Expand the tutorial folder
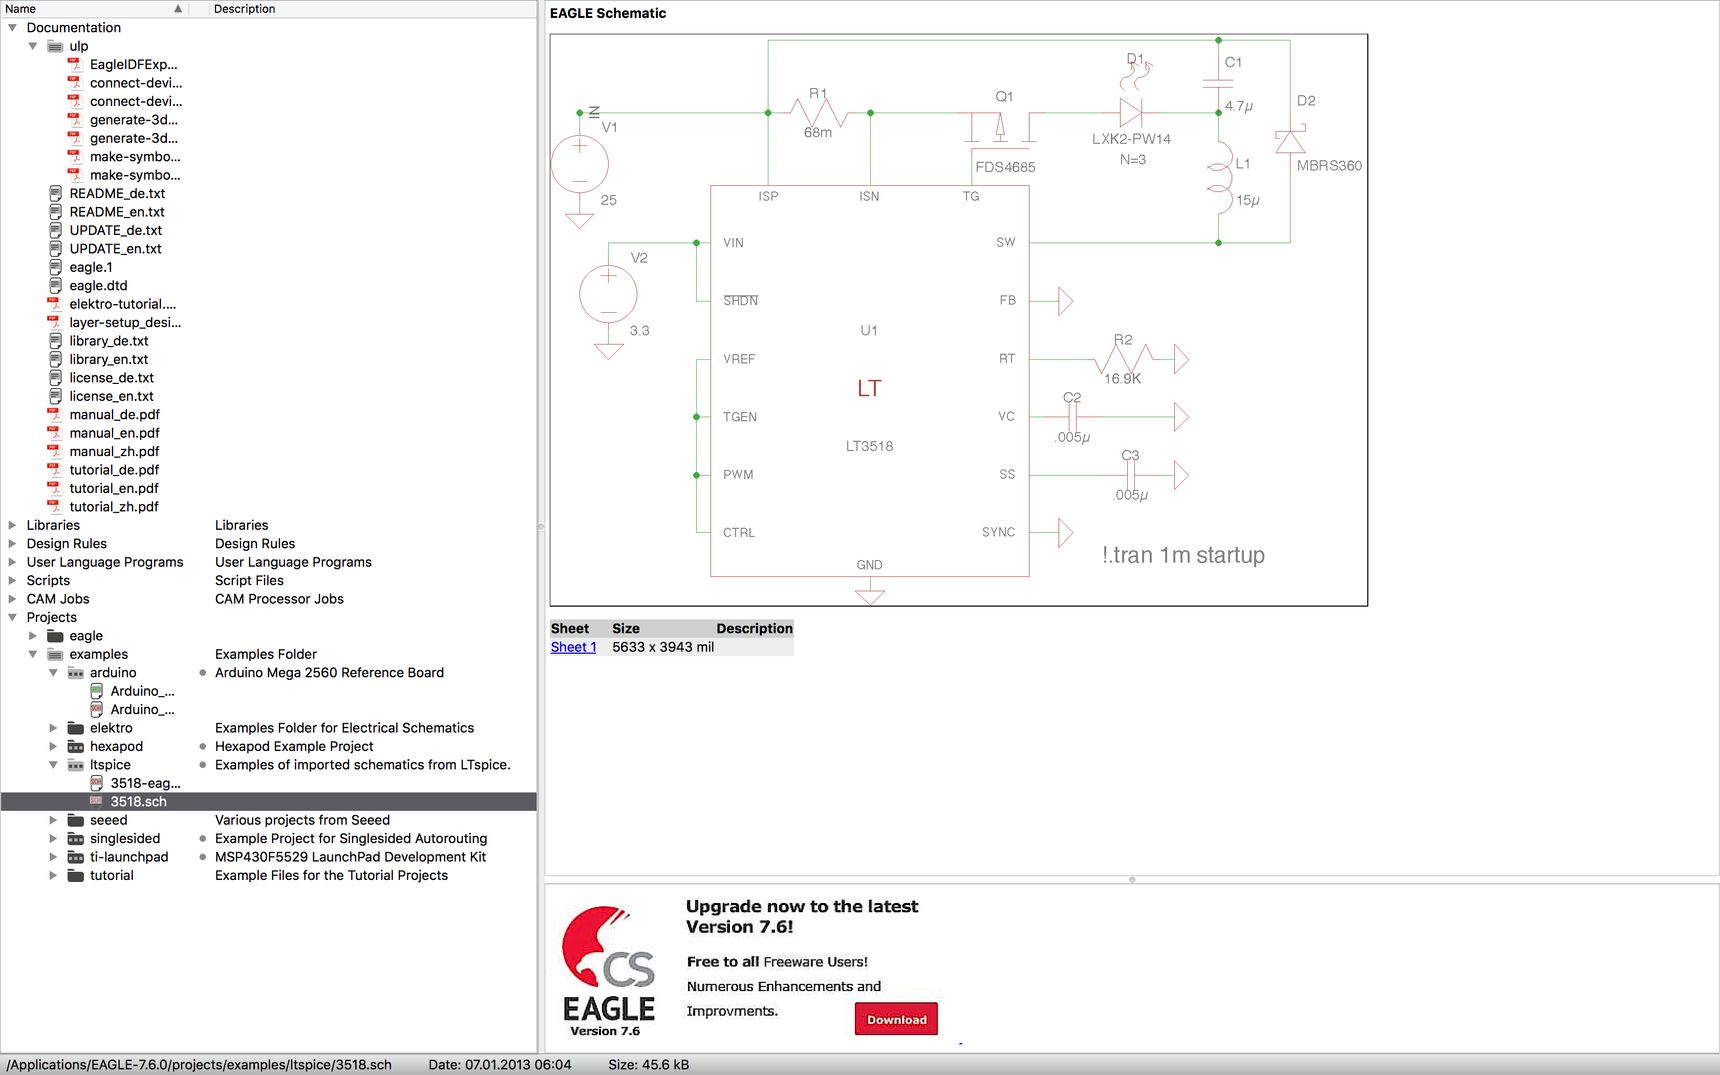Image resolution: width=1720 pixels, height=1075 pixels. pos(54,876)
